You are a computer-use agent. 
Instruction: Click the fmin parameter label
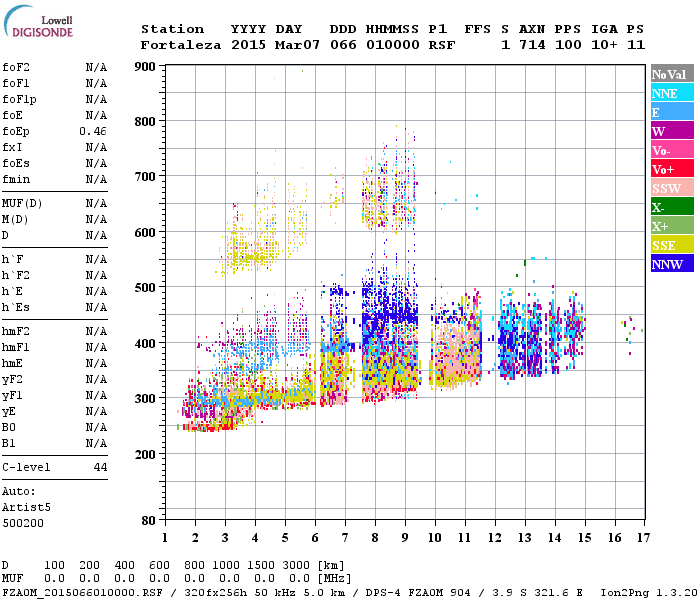(16, 179)
